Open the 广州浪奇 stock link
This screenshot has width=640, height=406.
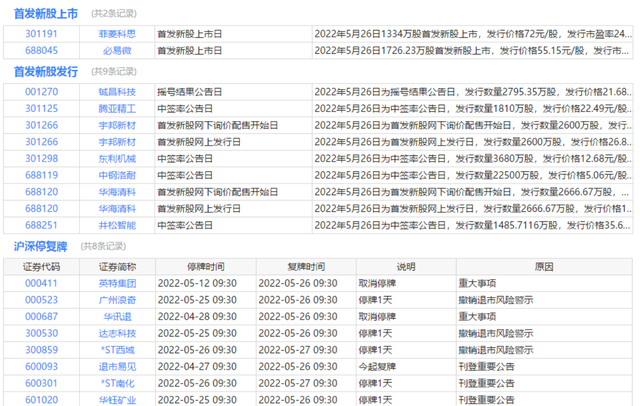[x=117, y=300]
